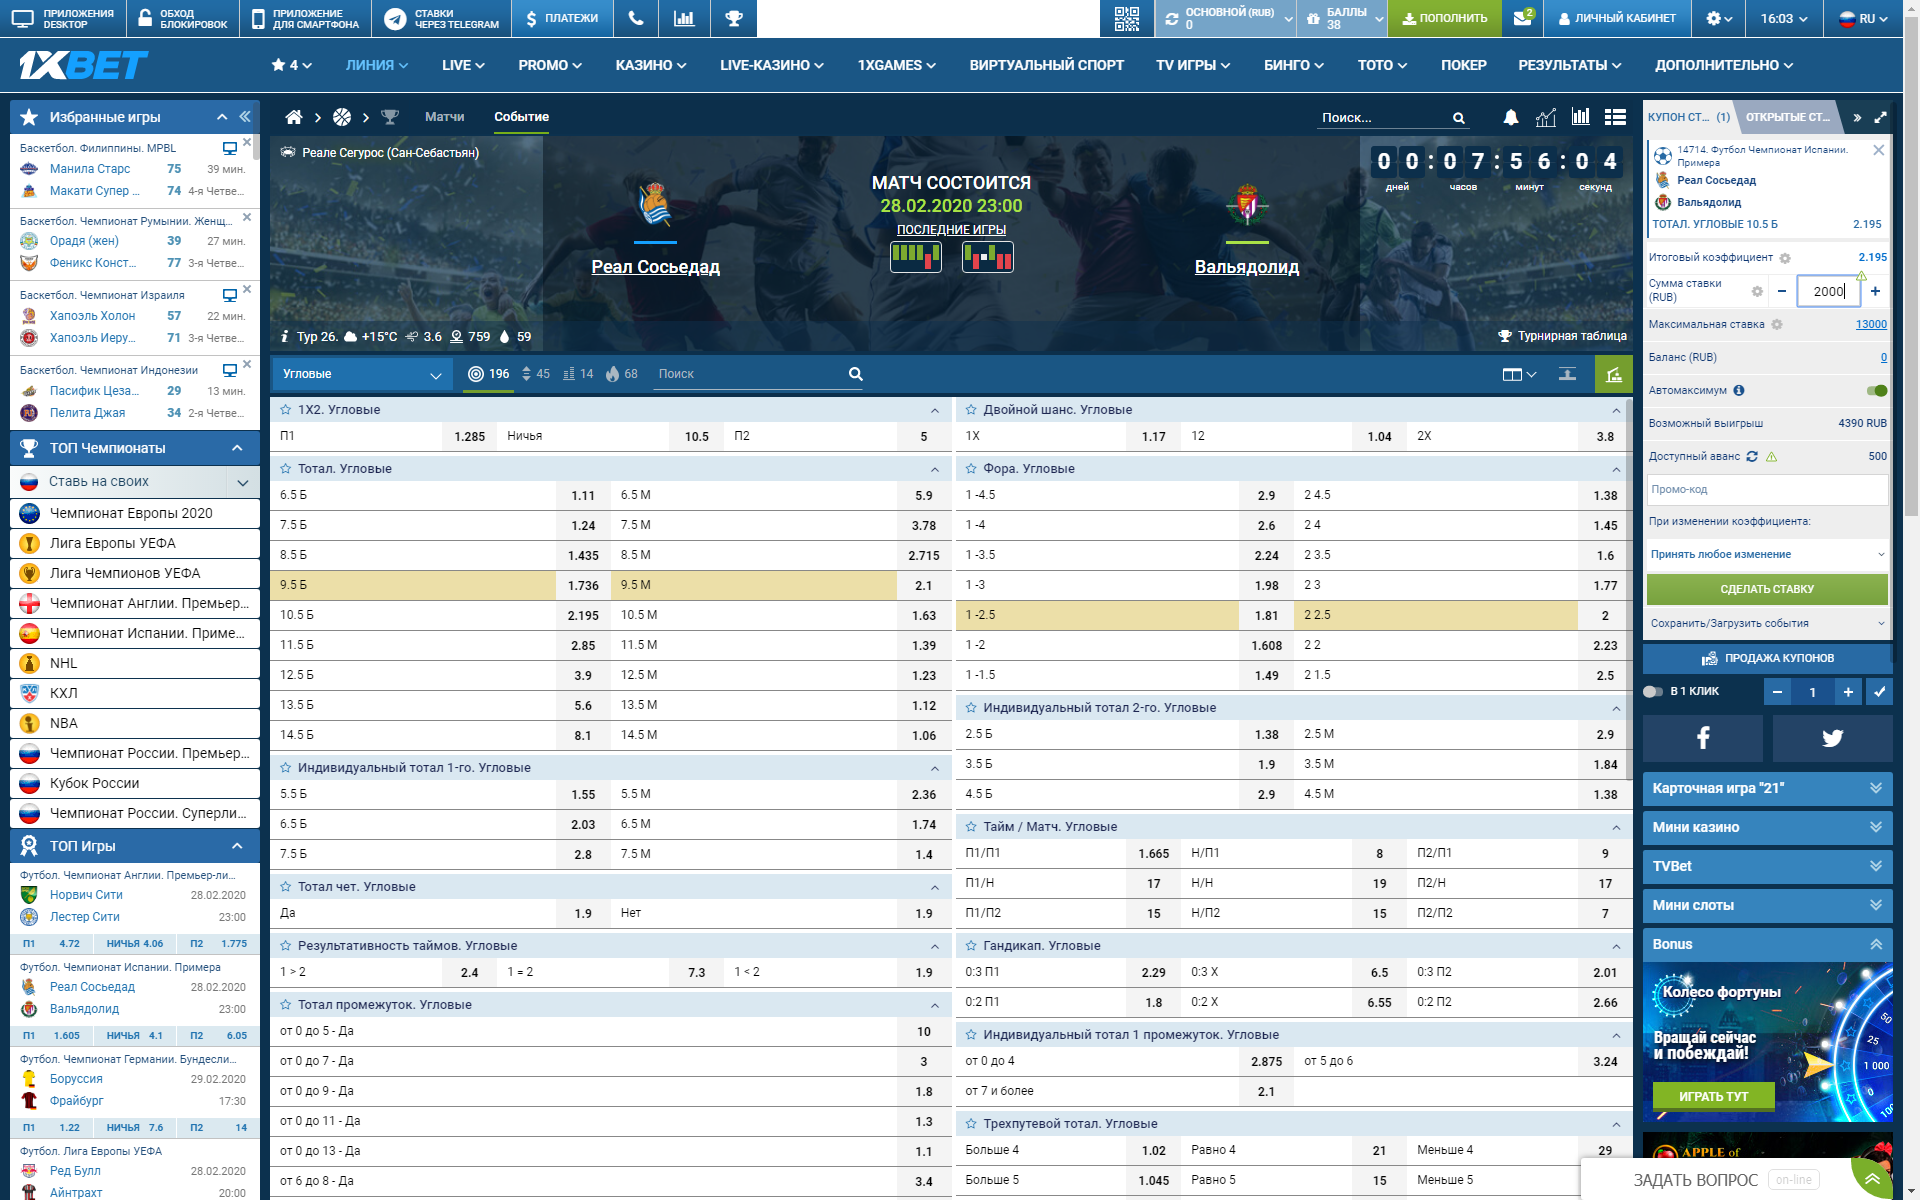Decrease bet amount with minus
This screenshot has height=1200, width=1920.
(1781, 291)
